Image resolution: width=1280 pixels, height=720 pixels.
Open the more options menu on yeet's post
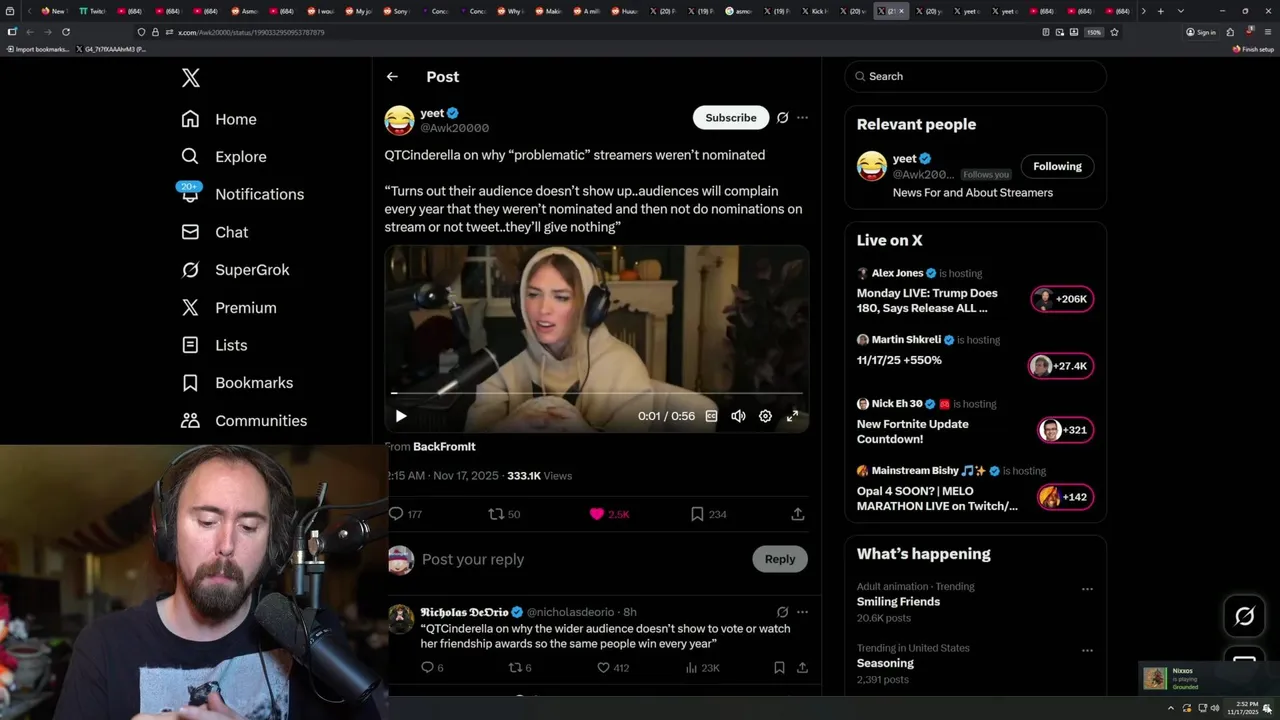pyautogui.click(x=802, y=117)
